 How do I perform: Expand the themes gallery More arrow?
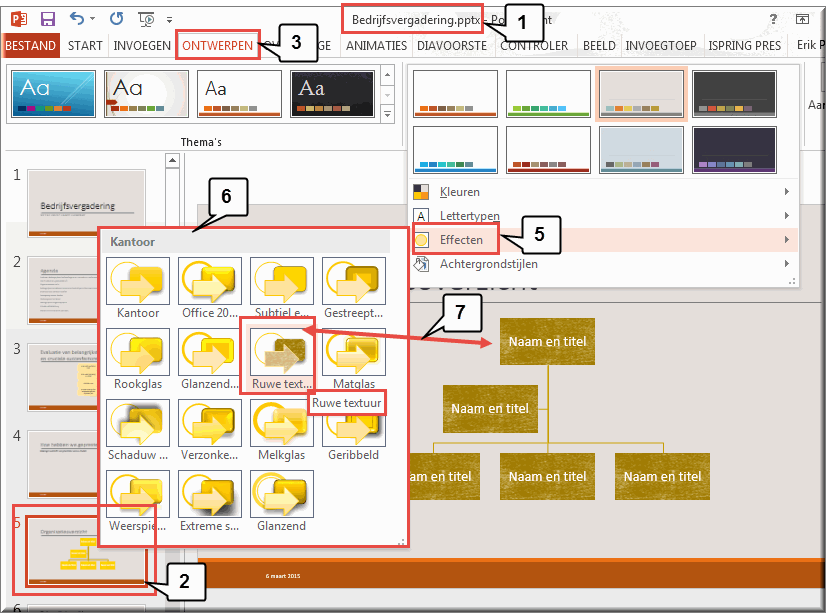388,113
